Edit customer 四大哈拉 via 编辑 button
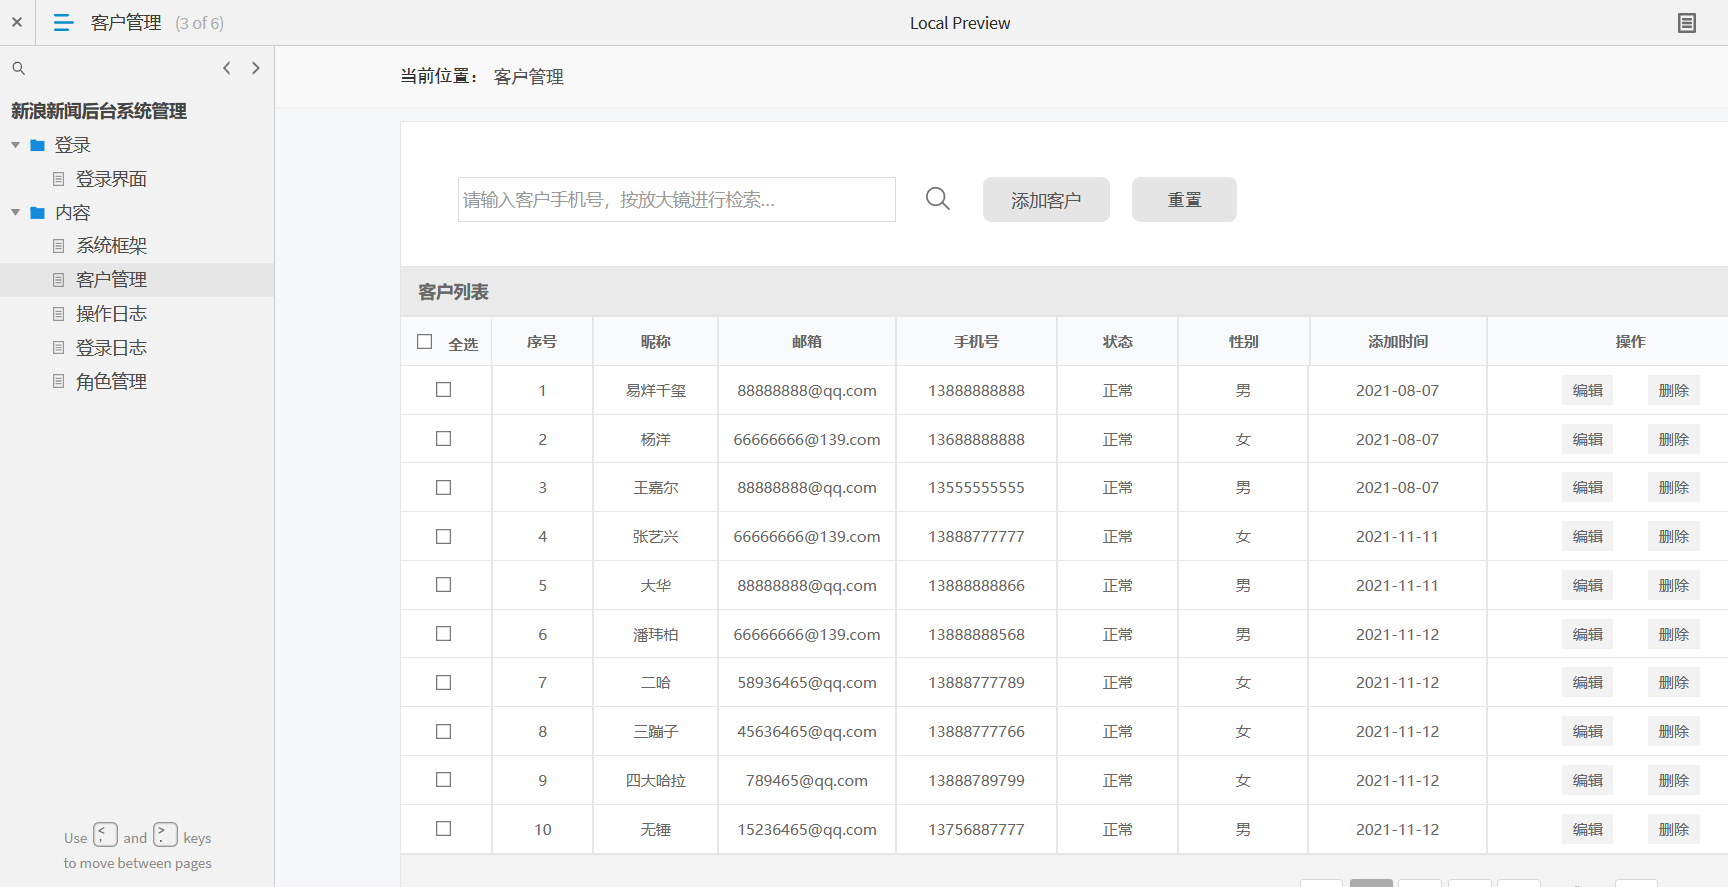 coord(1587,780)
